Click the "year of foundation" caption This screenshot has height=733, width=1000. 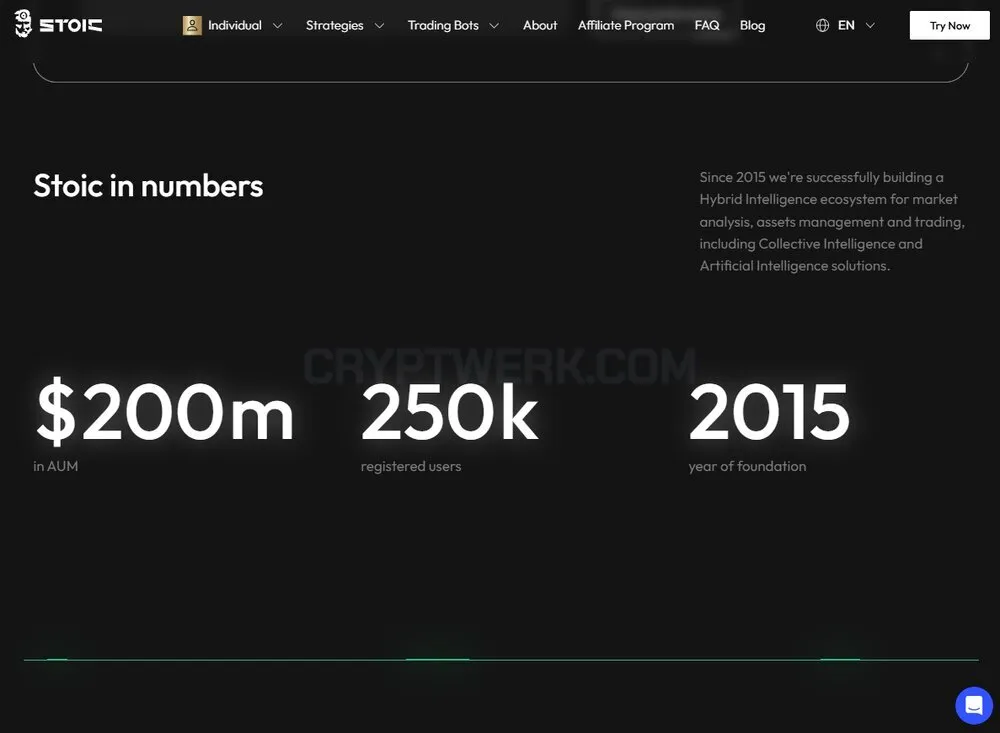747,467
